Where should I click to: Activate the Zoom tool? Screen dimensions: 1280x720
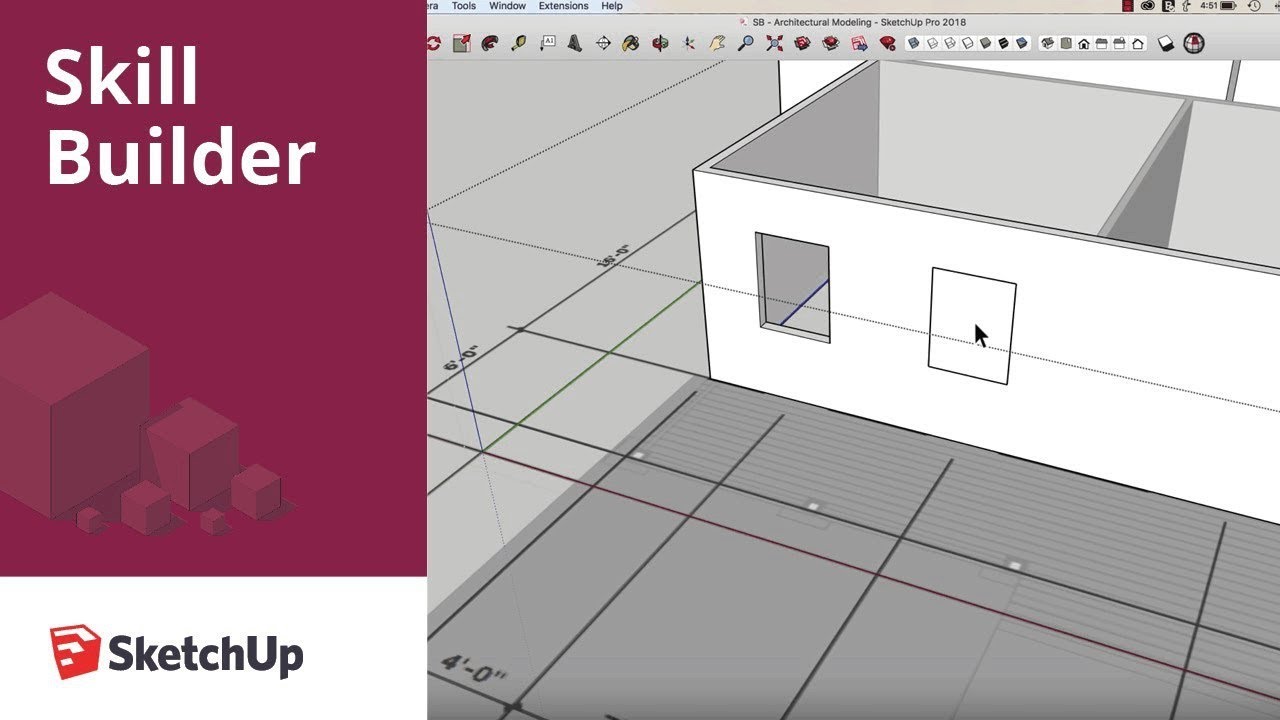click(x=747, y=42)
